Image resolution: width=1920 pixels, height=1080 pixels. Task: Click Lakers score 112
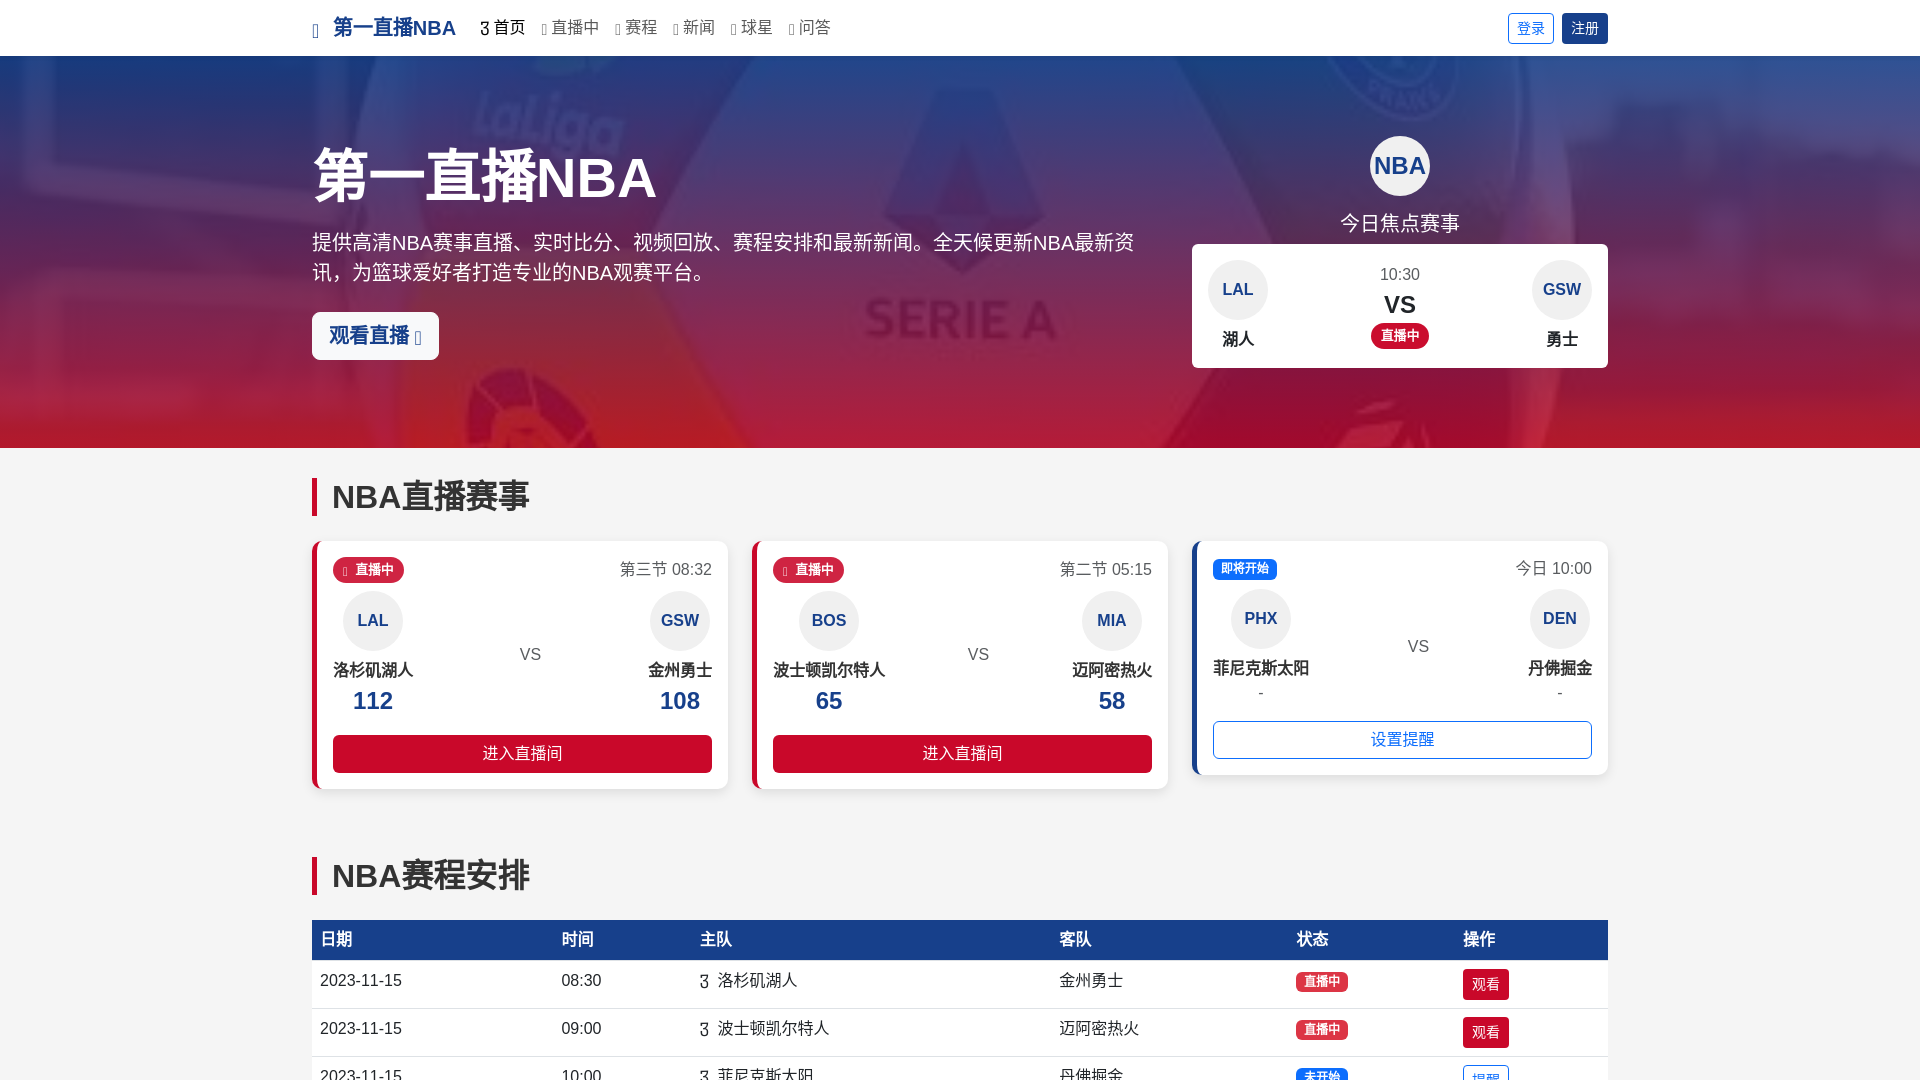(373, 701)
